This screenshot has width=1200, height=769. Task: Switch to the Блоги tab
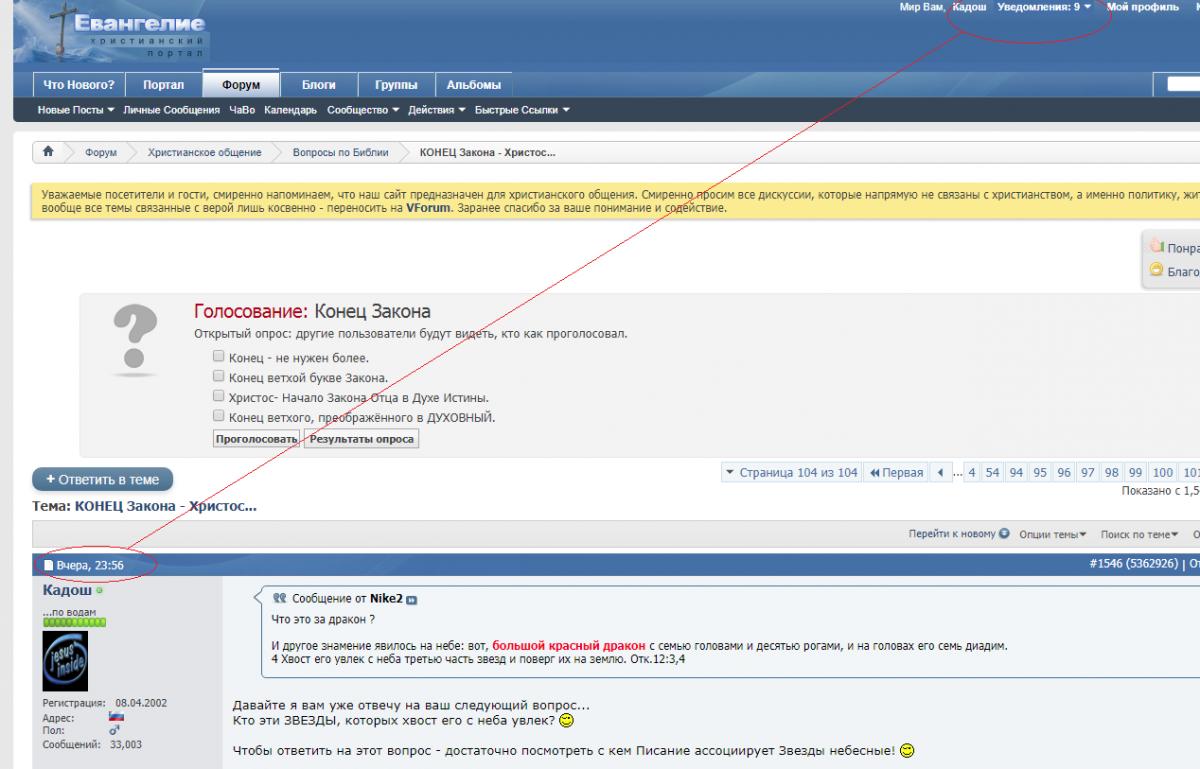[318, 85]
